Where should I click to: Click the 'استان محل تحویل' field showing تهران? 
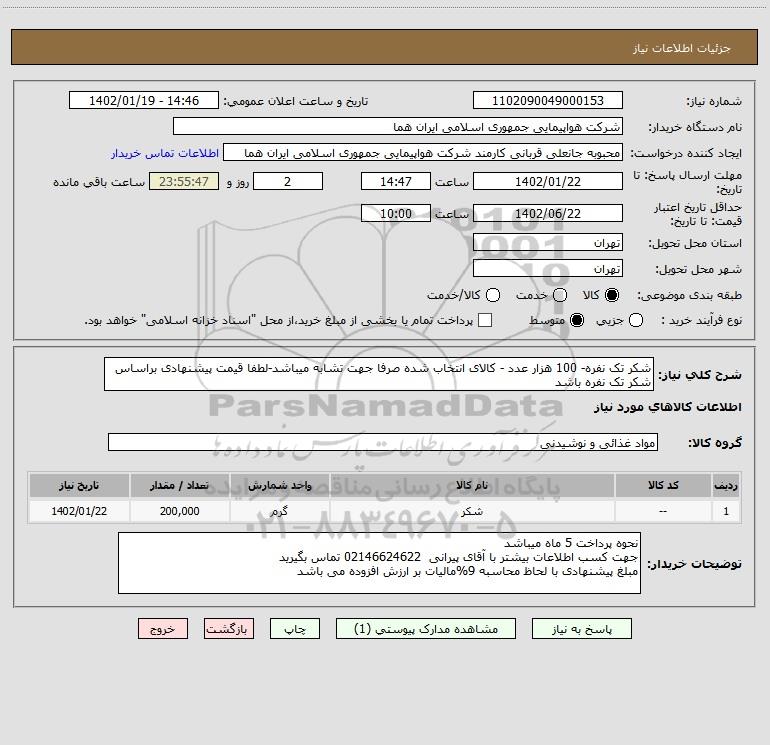point(547,243)
